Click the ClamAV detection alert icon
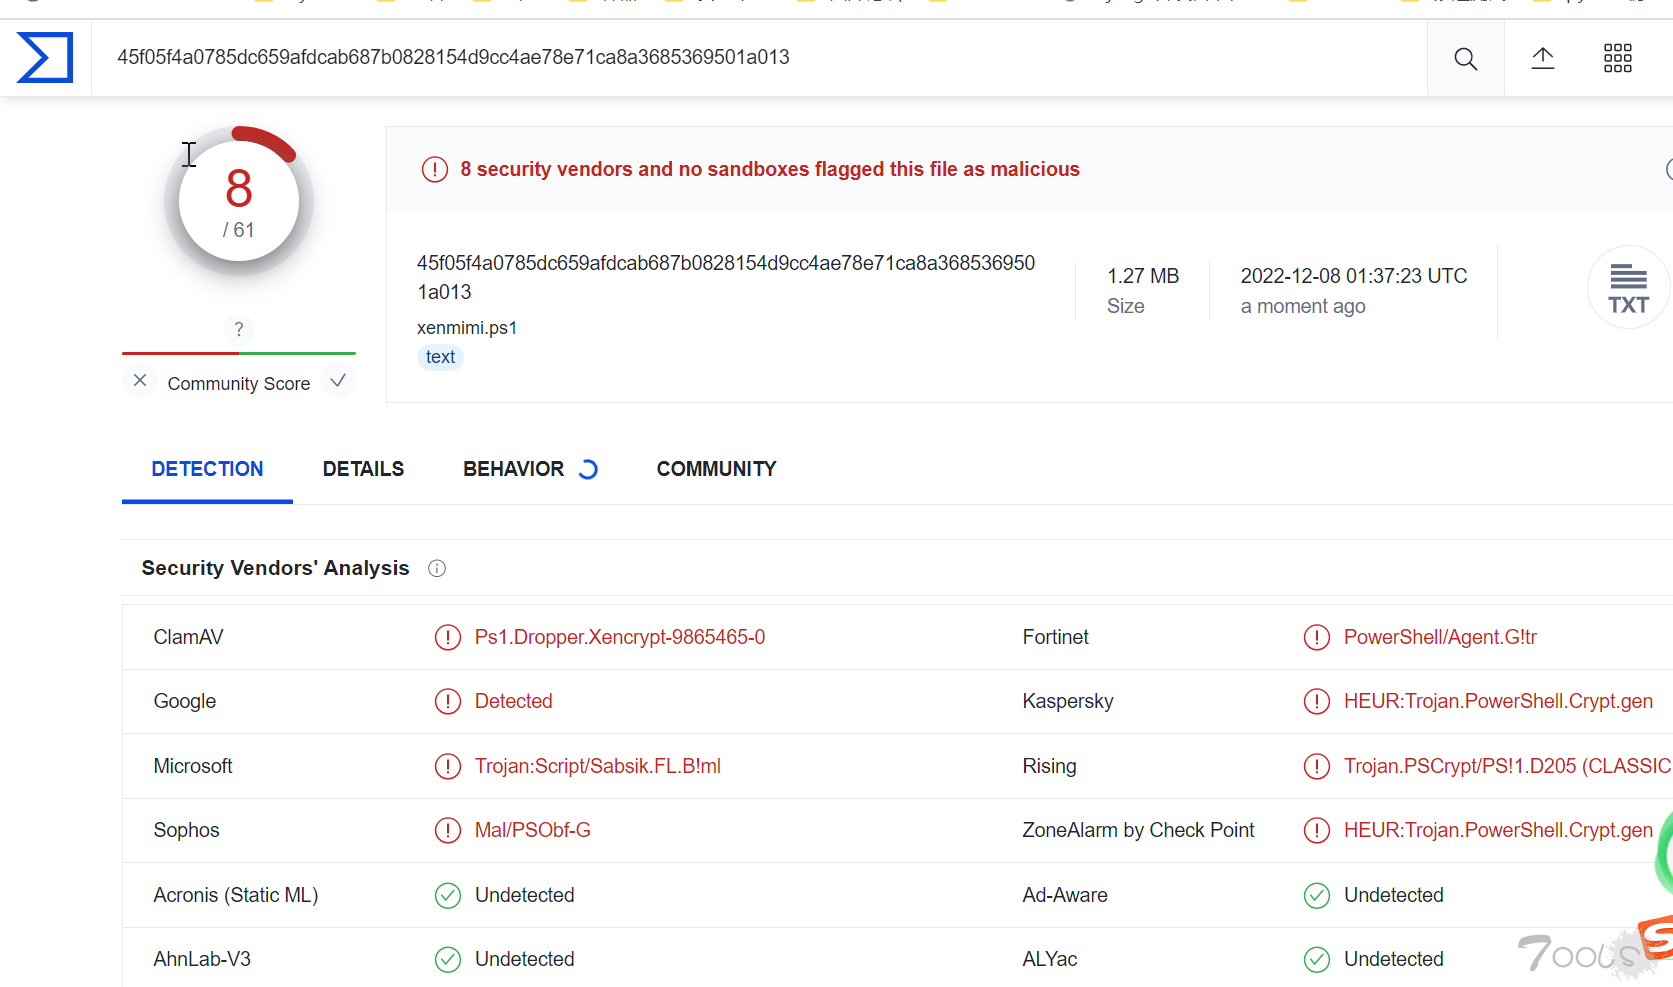The height and width of the screenshot is (987, 1673). click(x=447, y=637)
